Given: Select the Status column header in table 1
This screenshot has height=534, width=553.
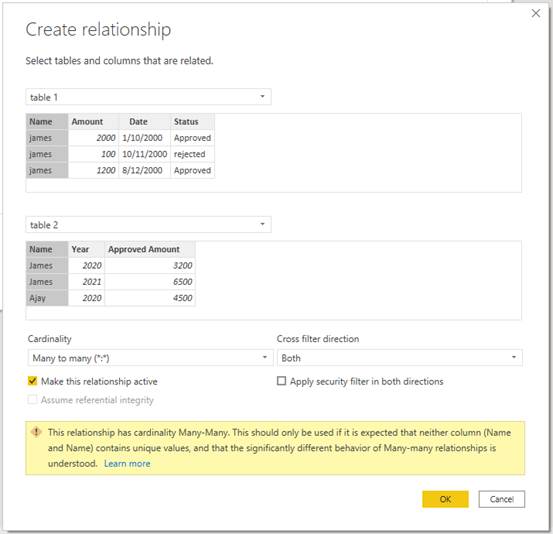Looking at the screenshot, I should [x=193, y=122].
